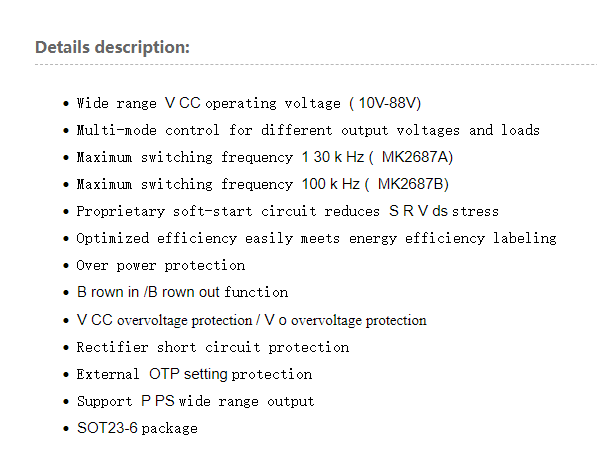Viewport: 597px width, 463px height.
Task: Click the '130 k Hz' value
Action: point(333,157)
